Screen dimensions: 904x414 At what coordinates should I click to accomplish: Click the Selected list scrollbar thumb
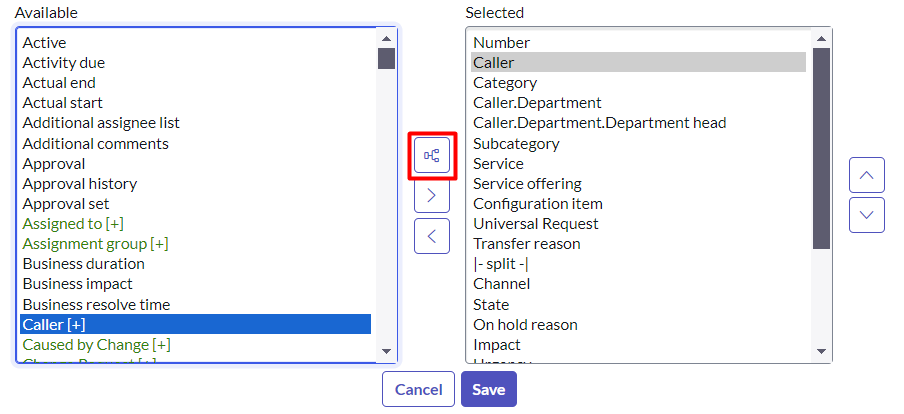tap(821, 148)
